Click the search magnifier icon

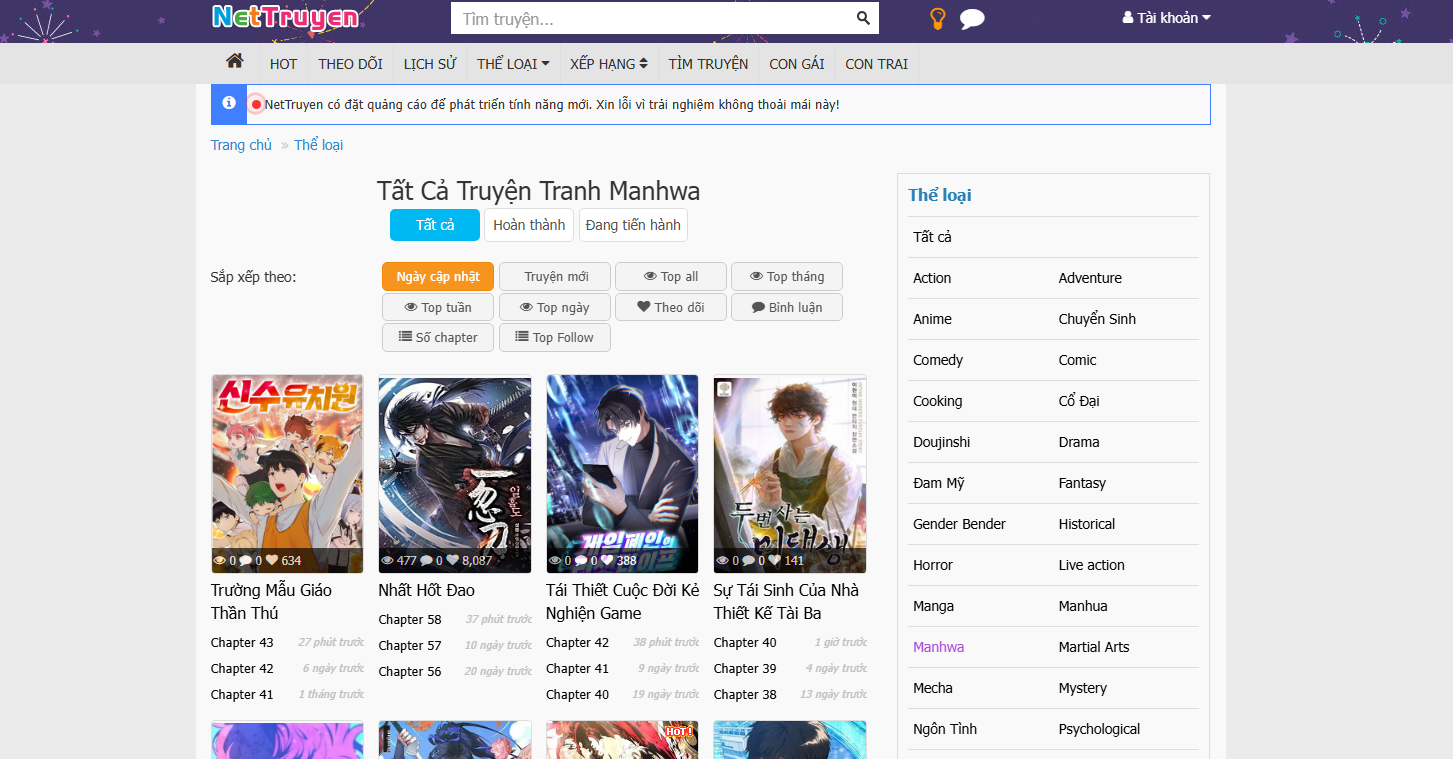coord(863,18)
